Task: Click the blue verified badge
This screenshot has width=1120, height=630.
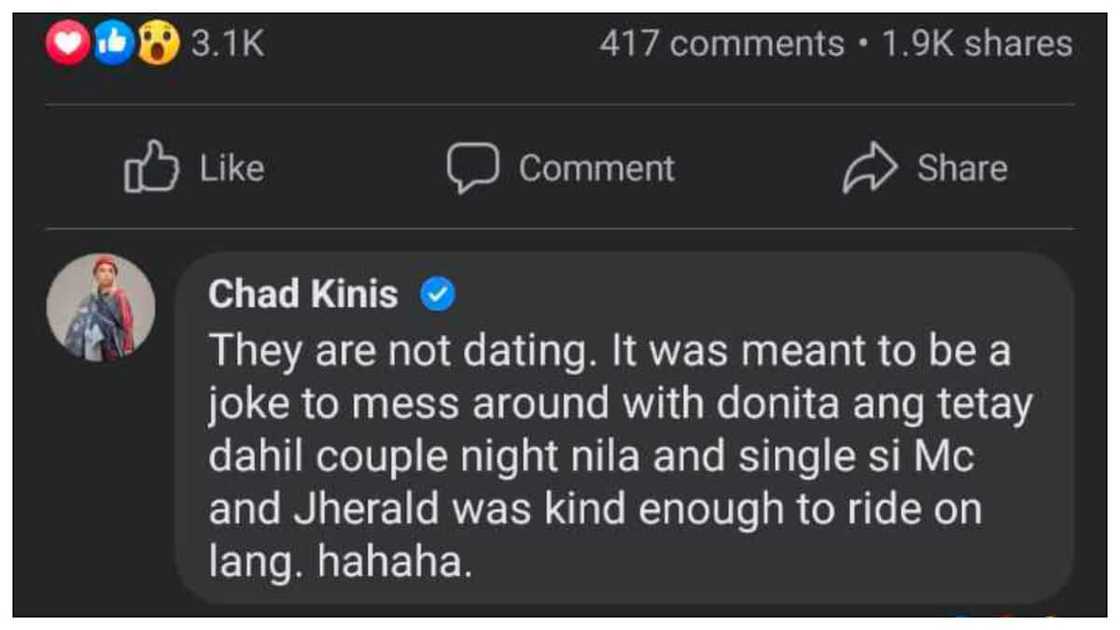Action: pyautogui.click(x=438, y=295)
